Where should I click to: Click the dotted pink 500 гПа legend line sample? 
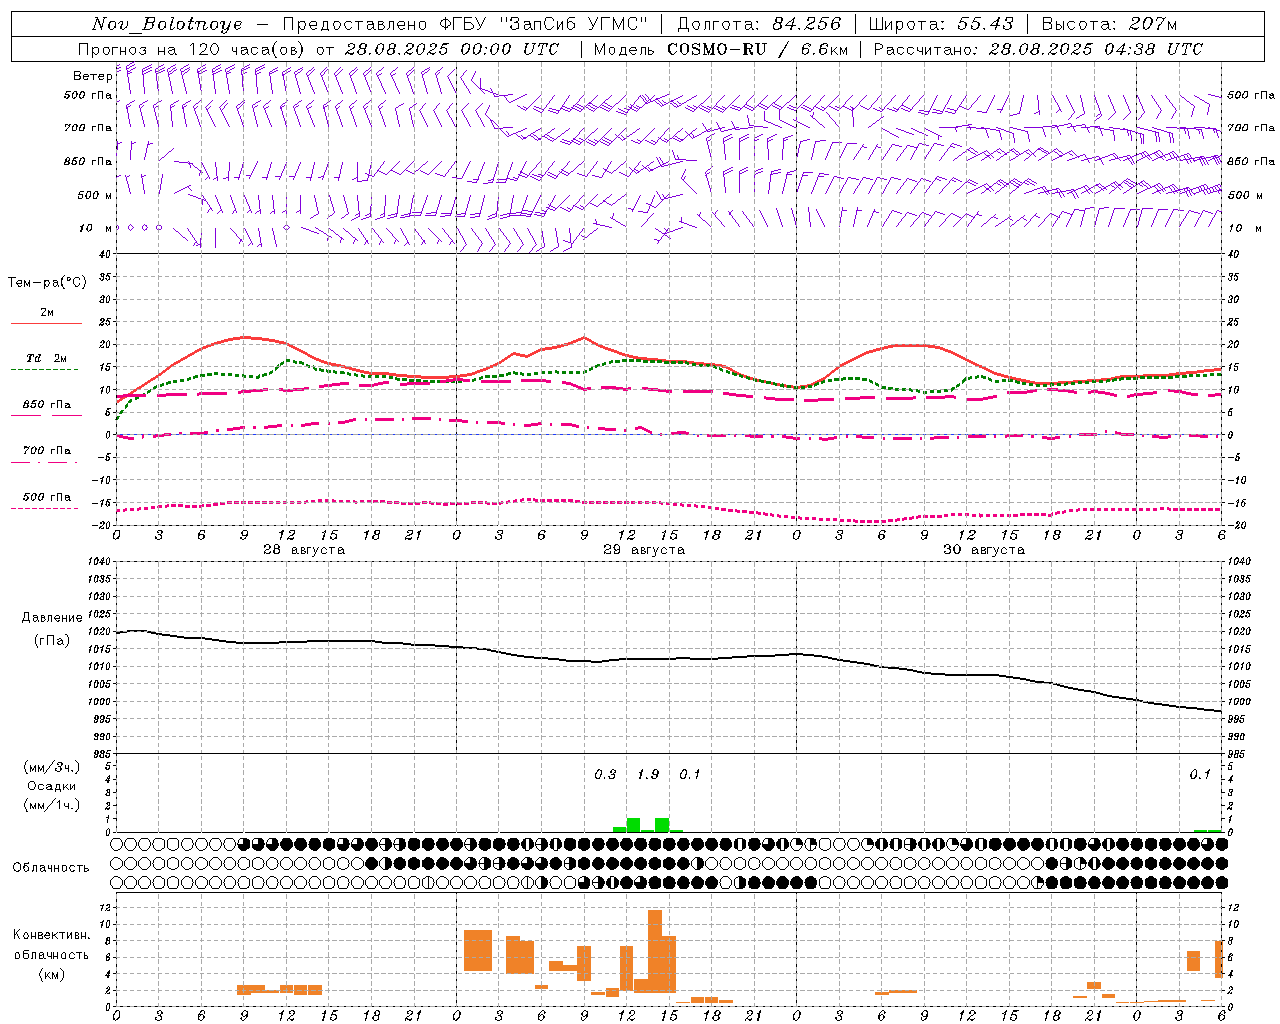46,508
